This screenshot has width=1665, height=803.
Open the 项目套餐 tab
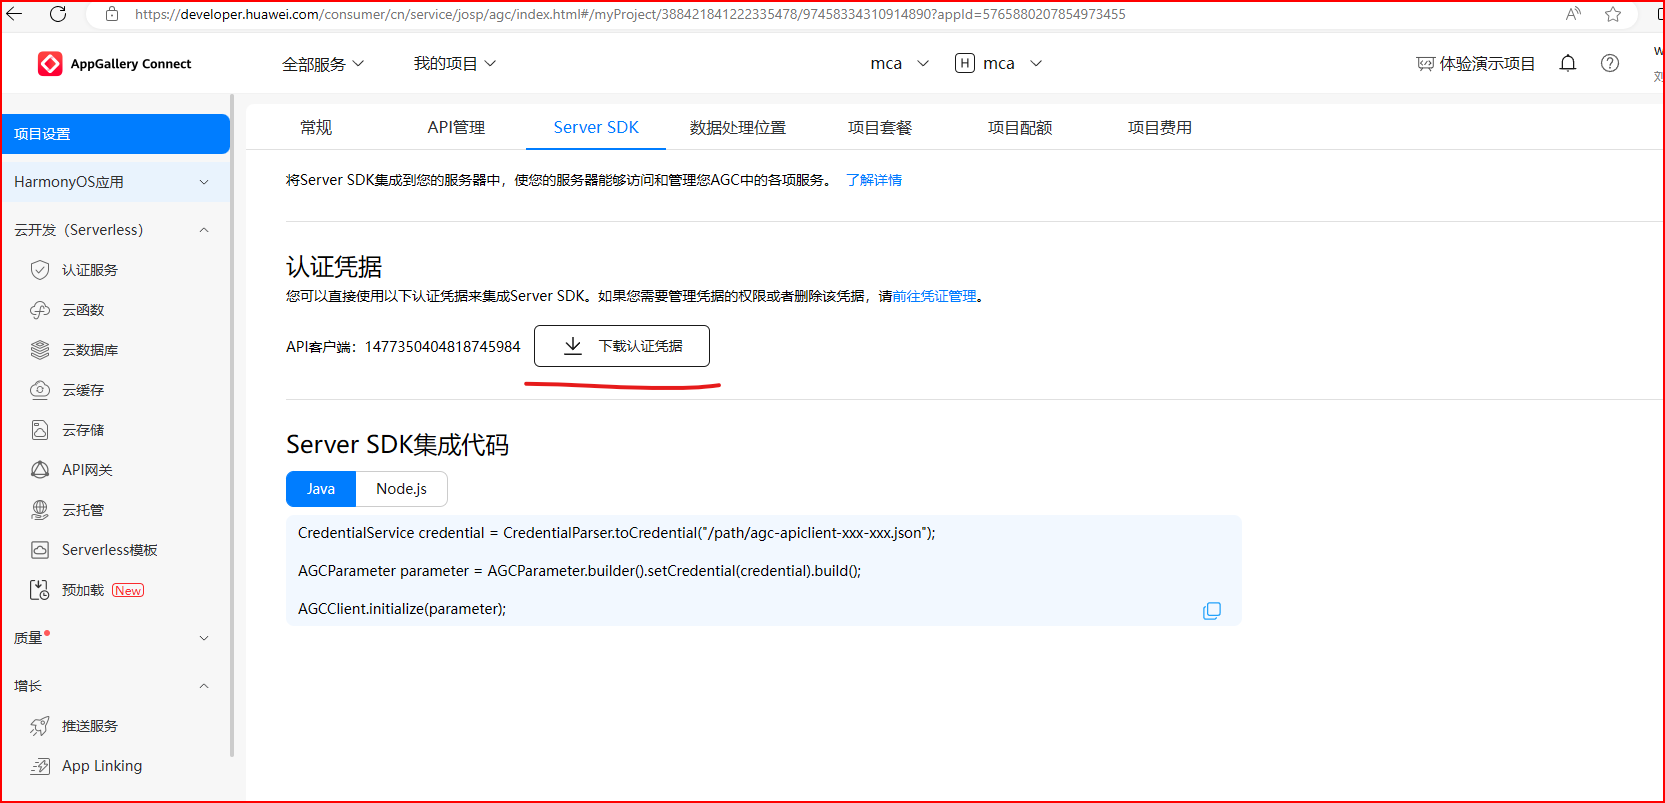[880, 128]
